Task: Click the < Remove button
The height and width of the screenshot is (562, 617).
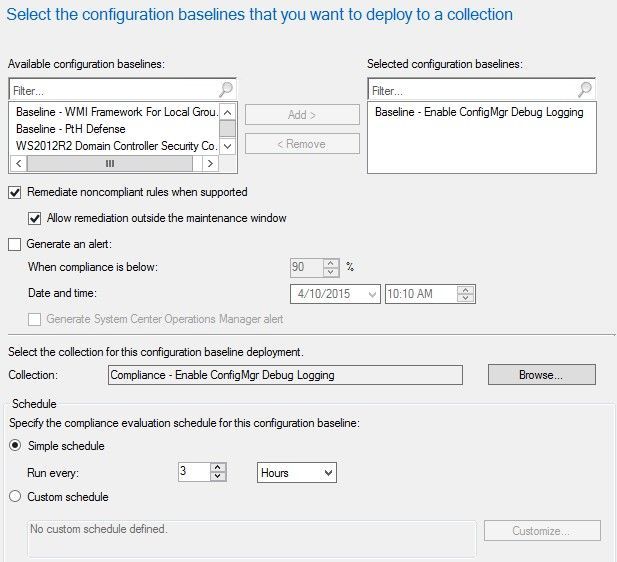Action: point(302,144)
